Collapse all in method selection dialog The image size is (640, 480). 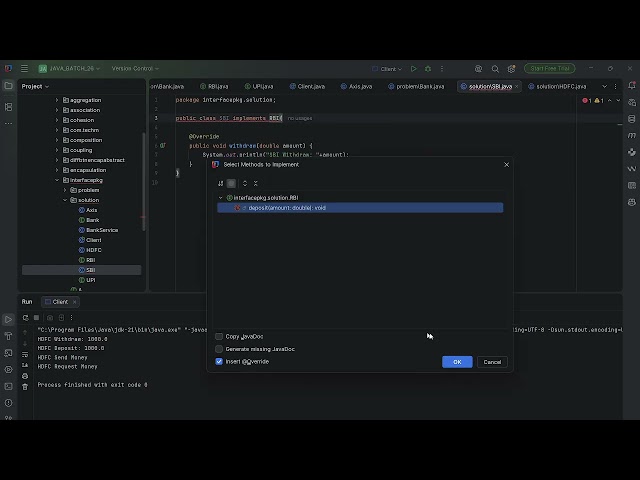pyautogui.click(x=256, y=184)
